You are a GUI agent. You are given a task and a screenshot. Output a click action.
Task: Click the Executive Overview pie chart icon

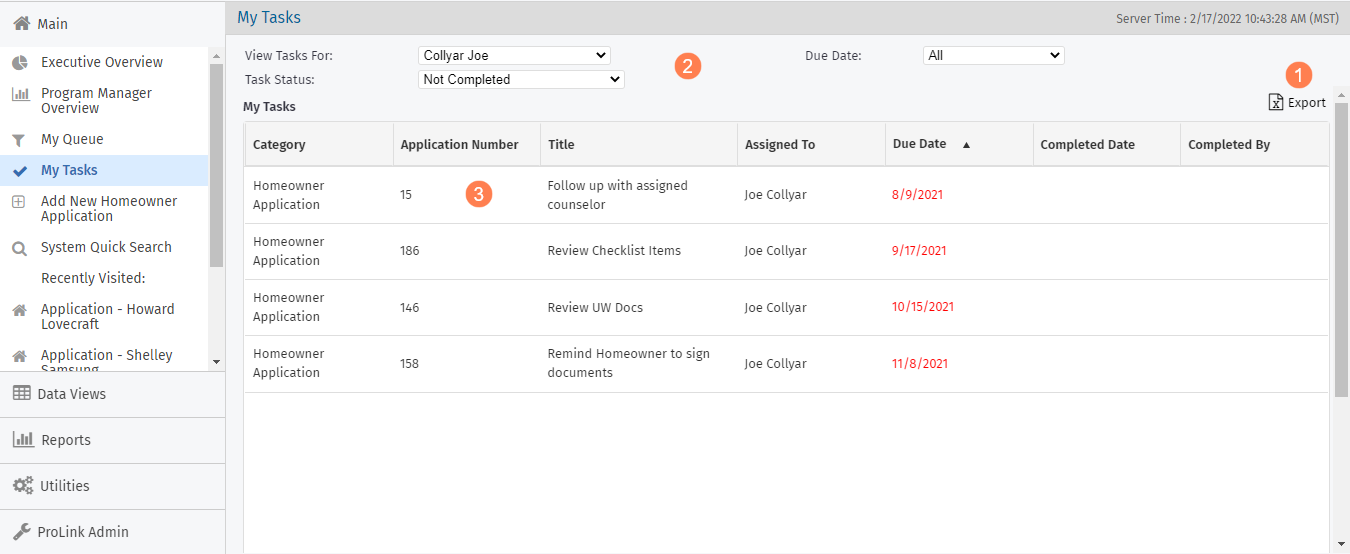pyautogui.click(x=19, y=62)
